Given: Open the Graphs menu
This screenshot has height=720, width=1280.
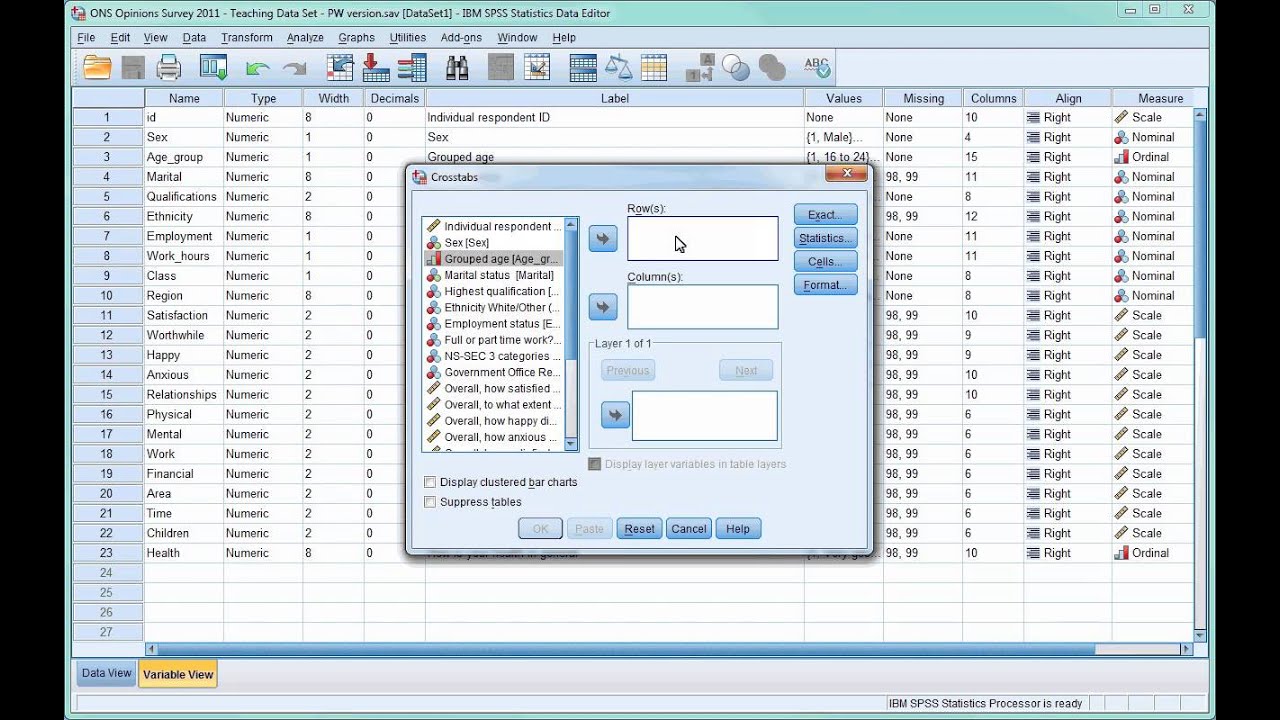Looking at the screenshot, I should tap(356, 38).
